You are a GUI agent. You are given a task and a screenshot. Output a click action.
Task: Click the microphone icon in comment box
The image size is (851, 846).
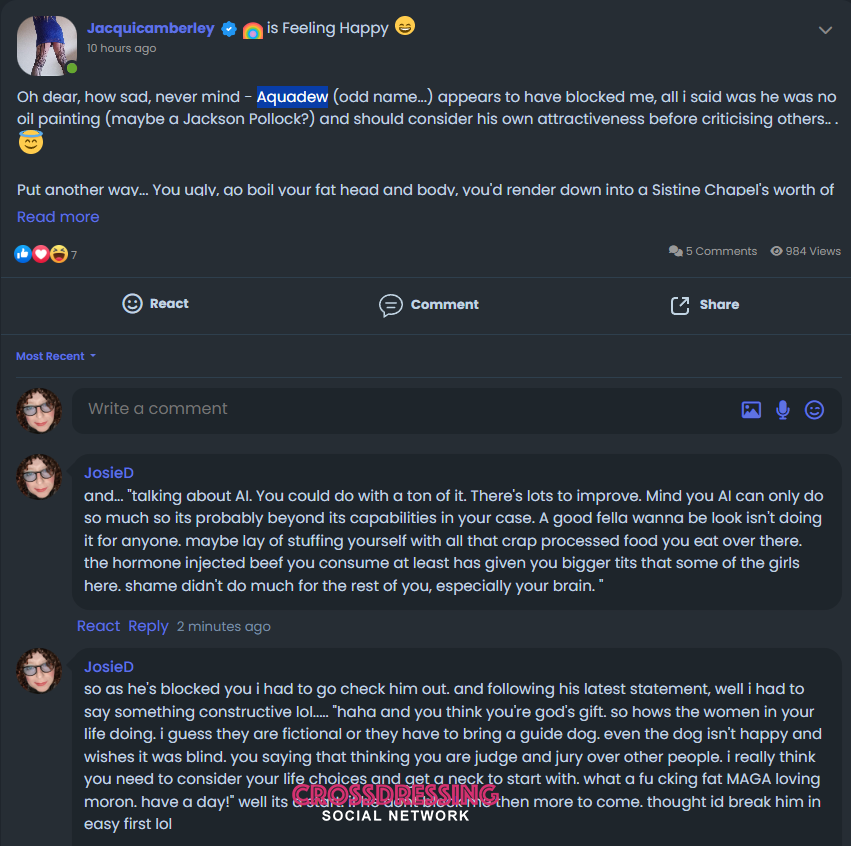(783, 409)
